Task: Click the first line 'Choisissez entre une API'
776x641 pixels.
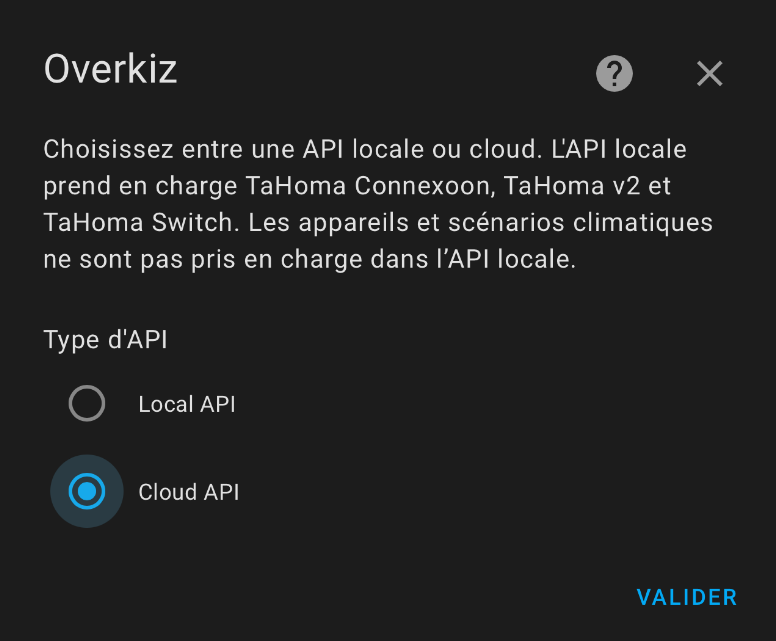Action: click(x=365, y=149)
